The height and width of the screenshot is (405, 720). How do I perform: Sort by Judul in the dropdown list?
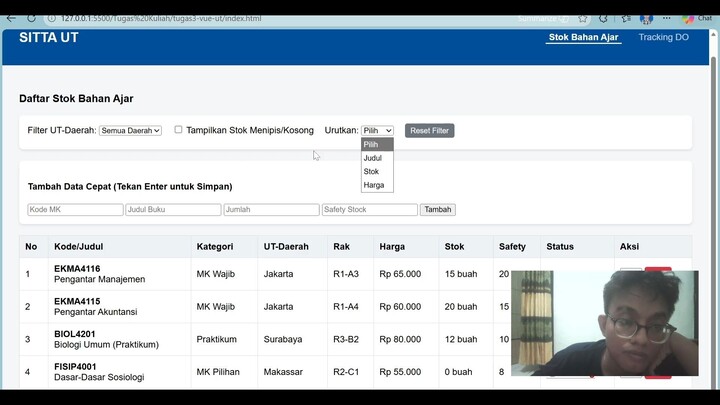[x=377, y=158]
